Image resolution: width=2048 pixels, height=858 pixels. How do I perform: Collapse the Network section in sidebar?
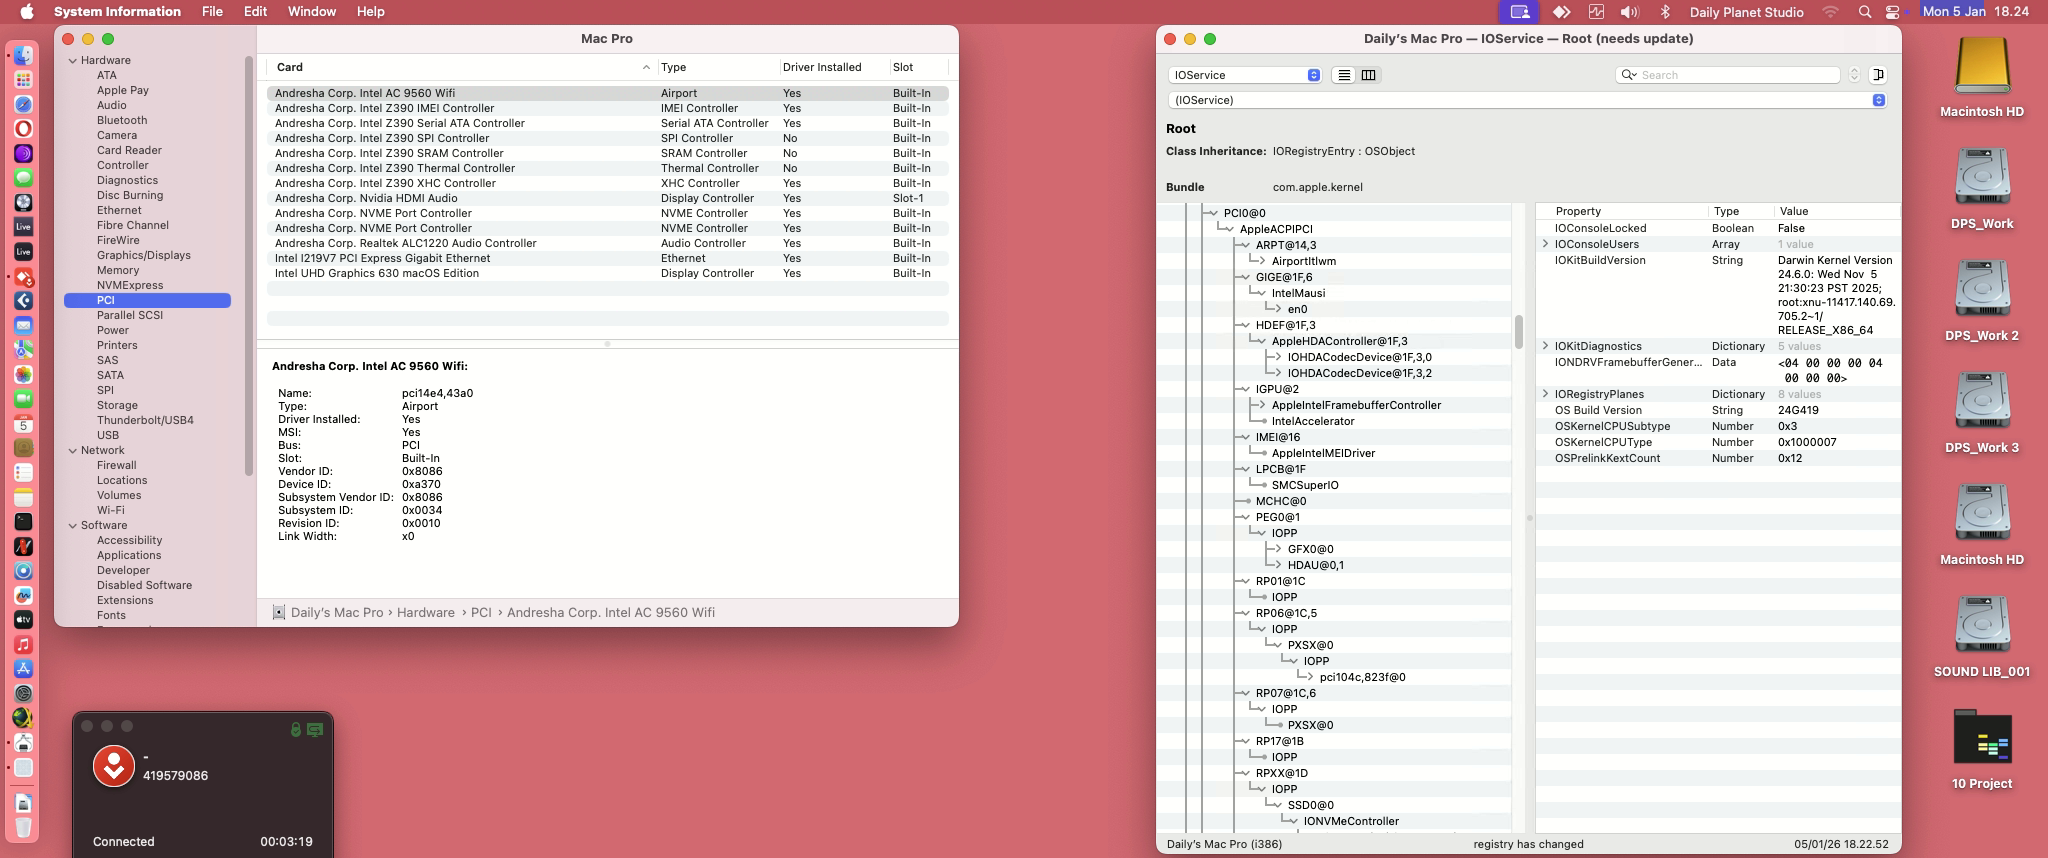pyautogui.click(x=73, y=450)
